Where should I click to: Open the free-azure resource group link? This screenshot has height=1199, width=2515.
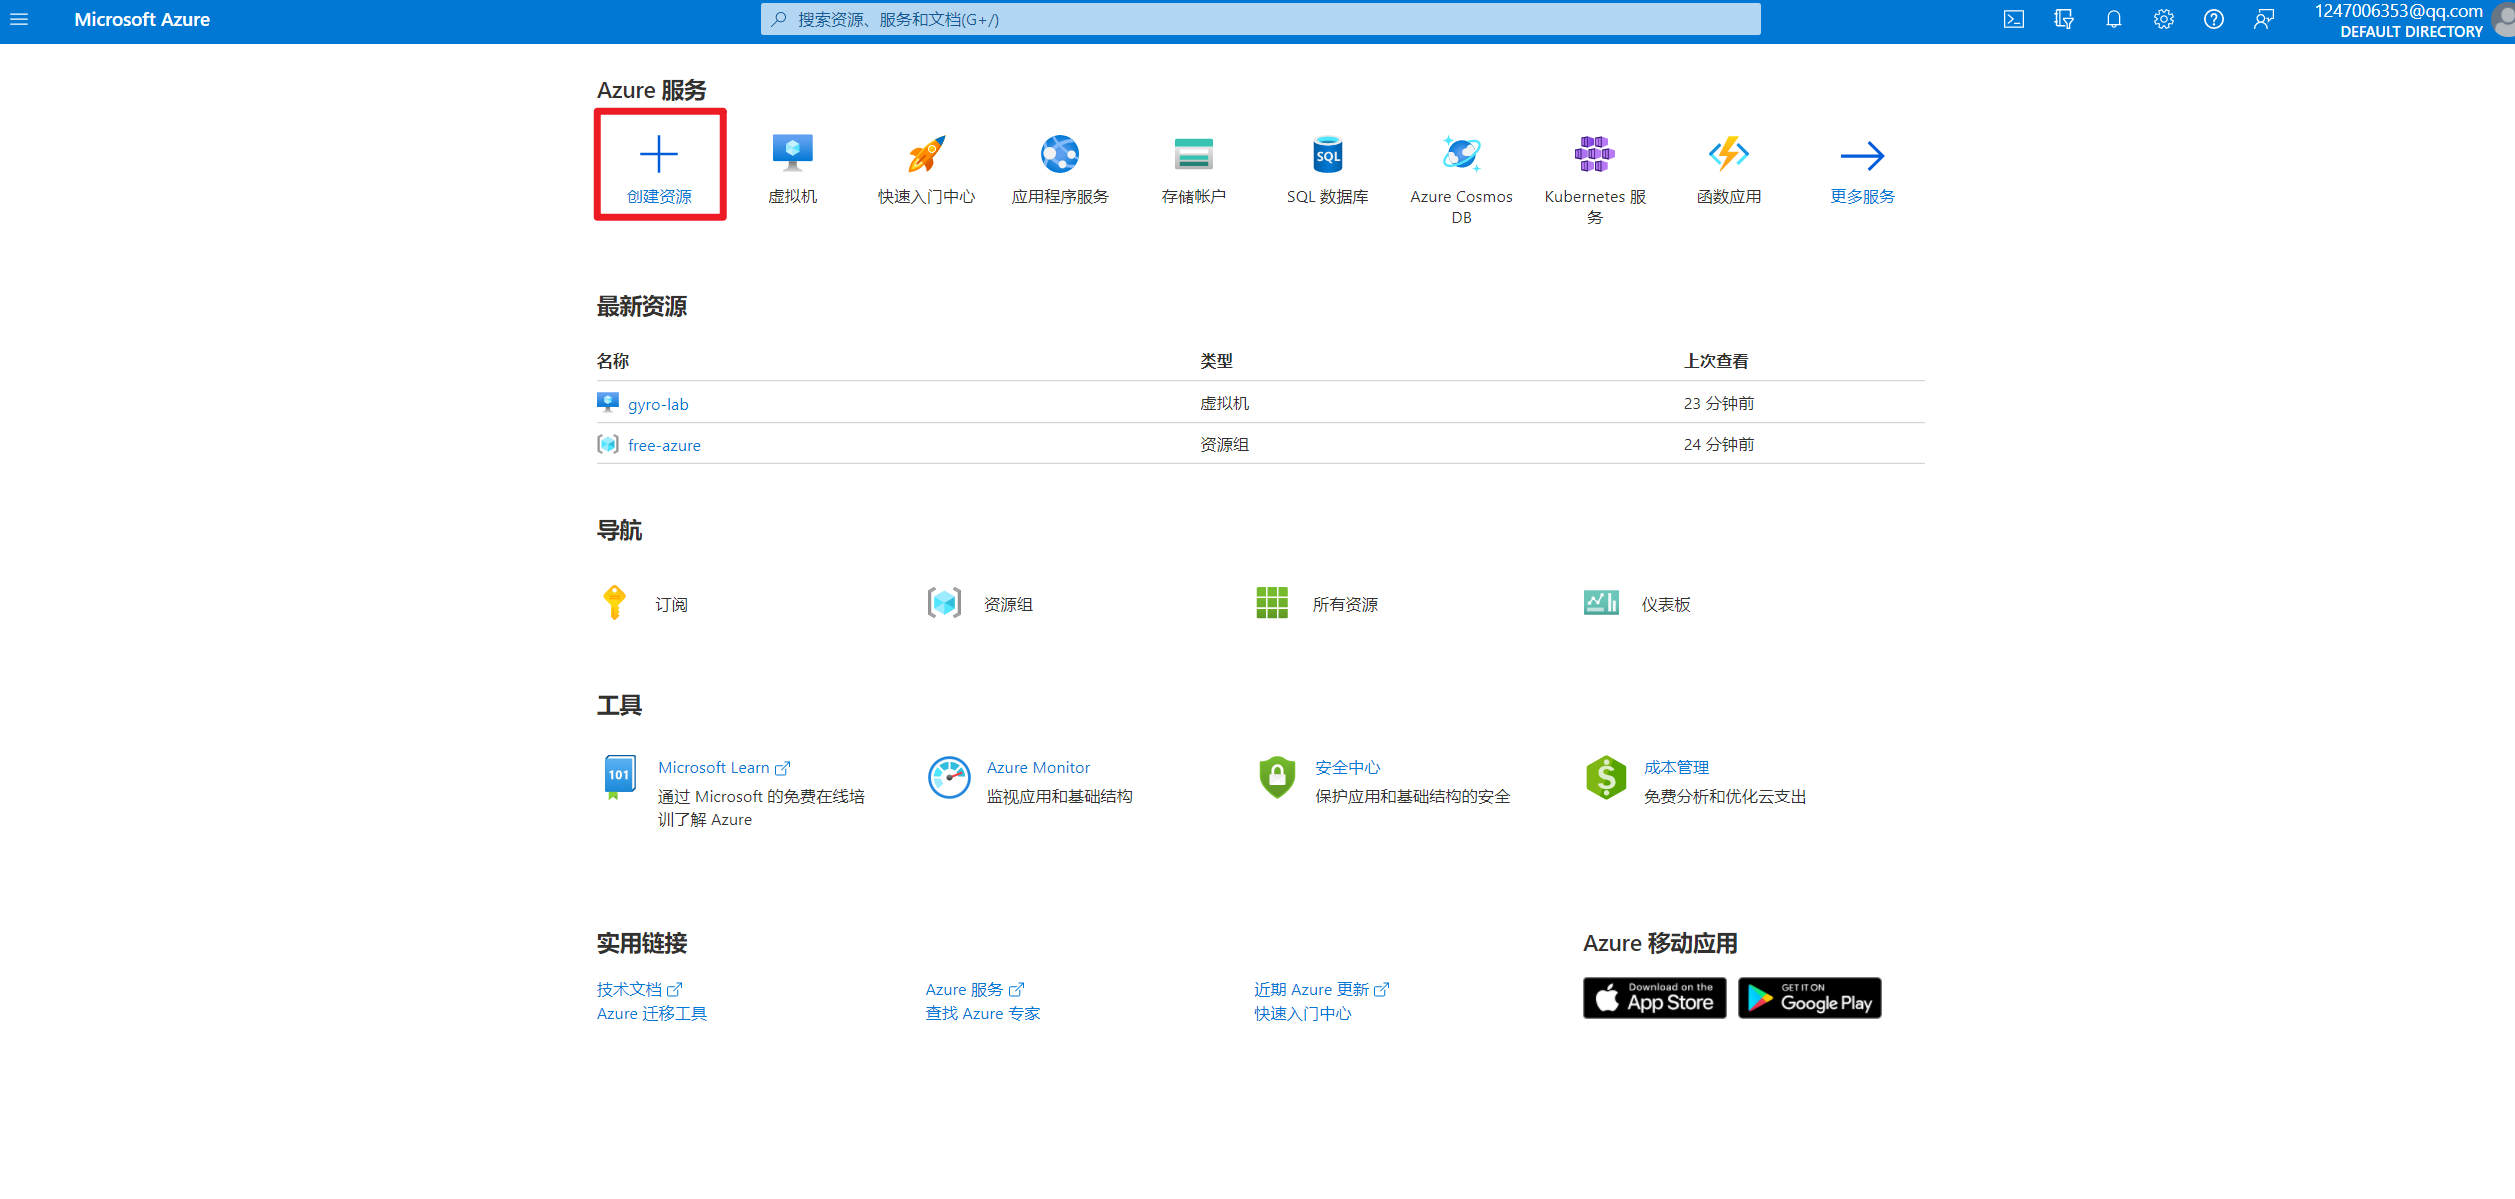pyautogui.click(x=664, y=445)
